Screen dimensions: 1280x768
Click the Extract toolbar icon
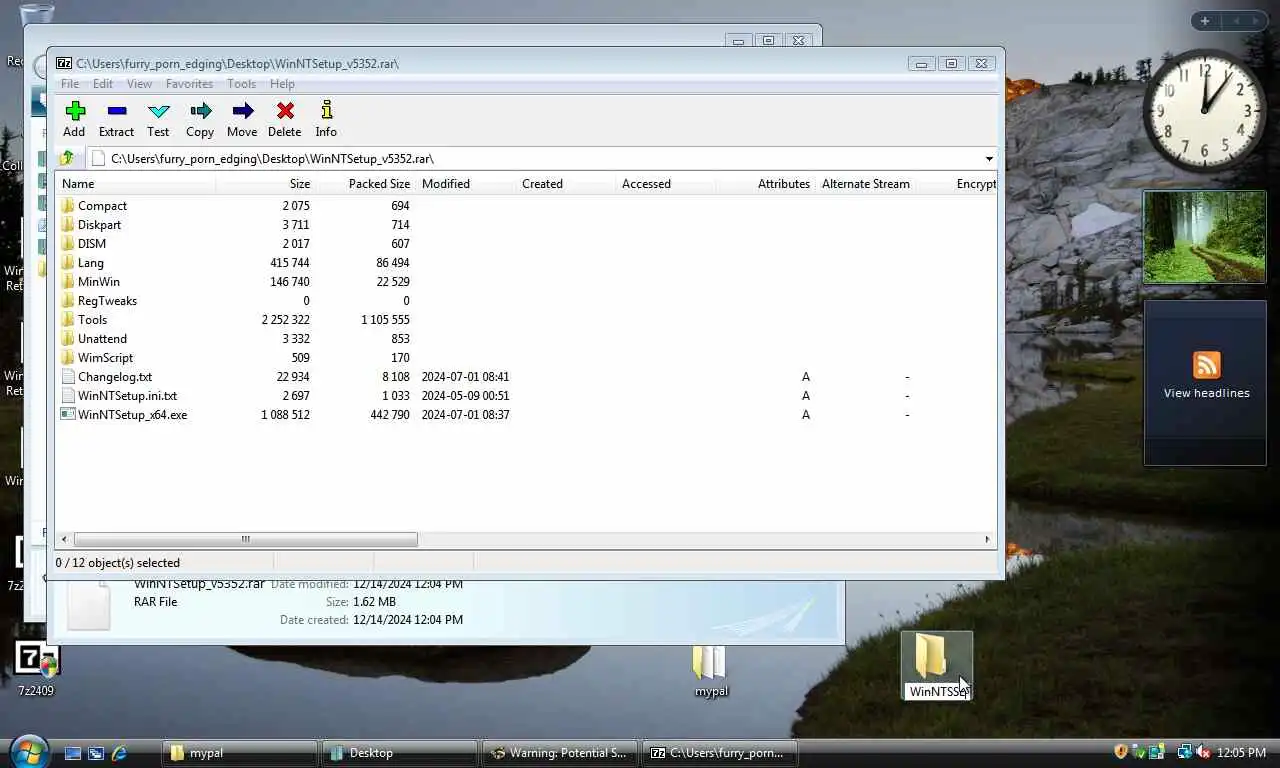point(116,111)
